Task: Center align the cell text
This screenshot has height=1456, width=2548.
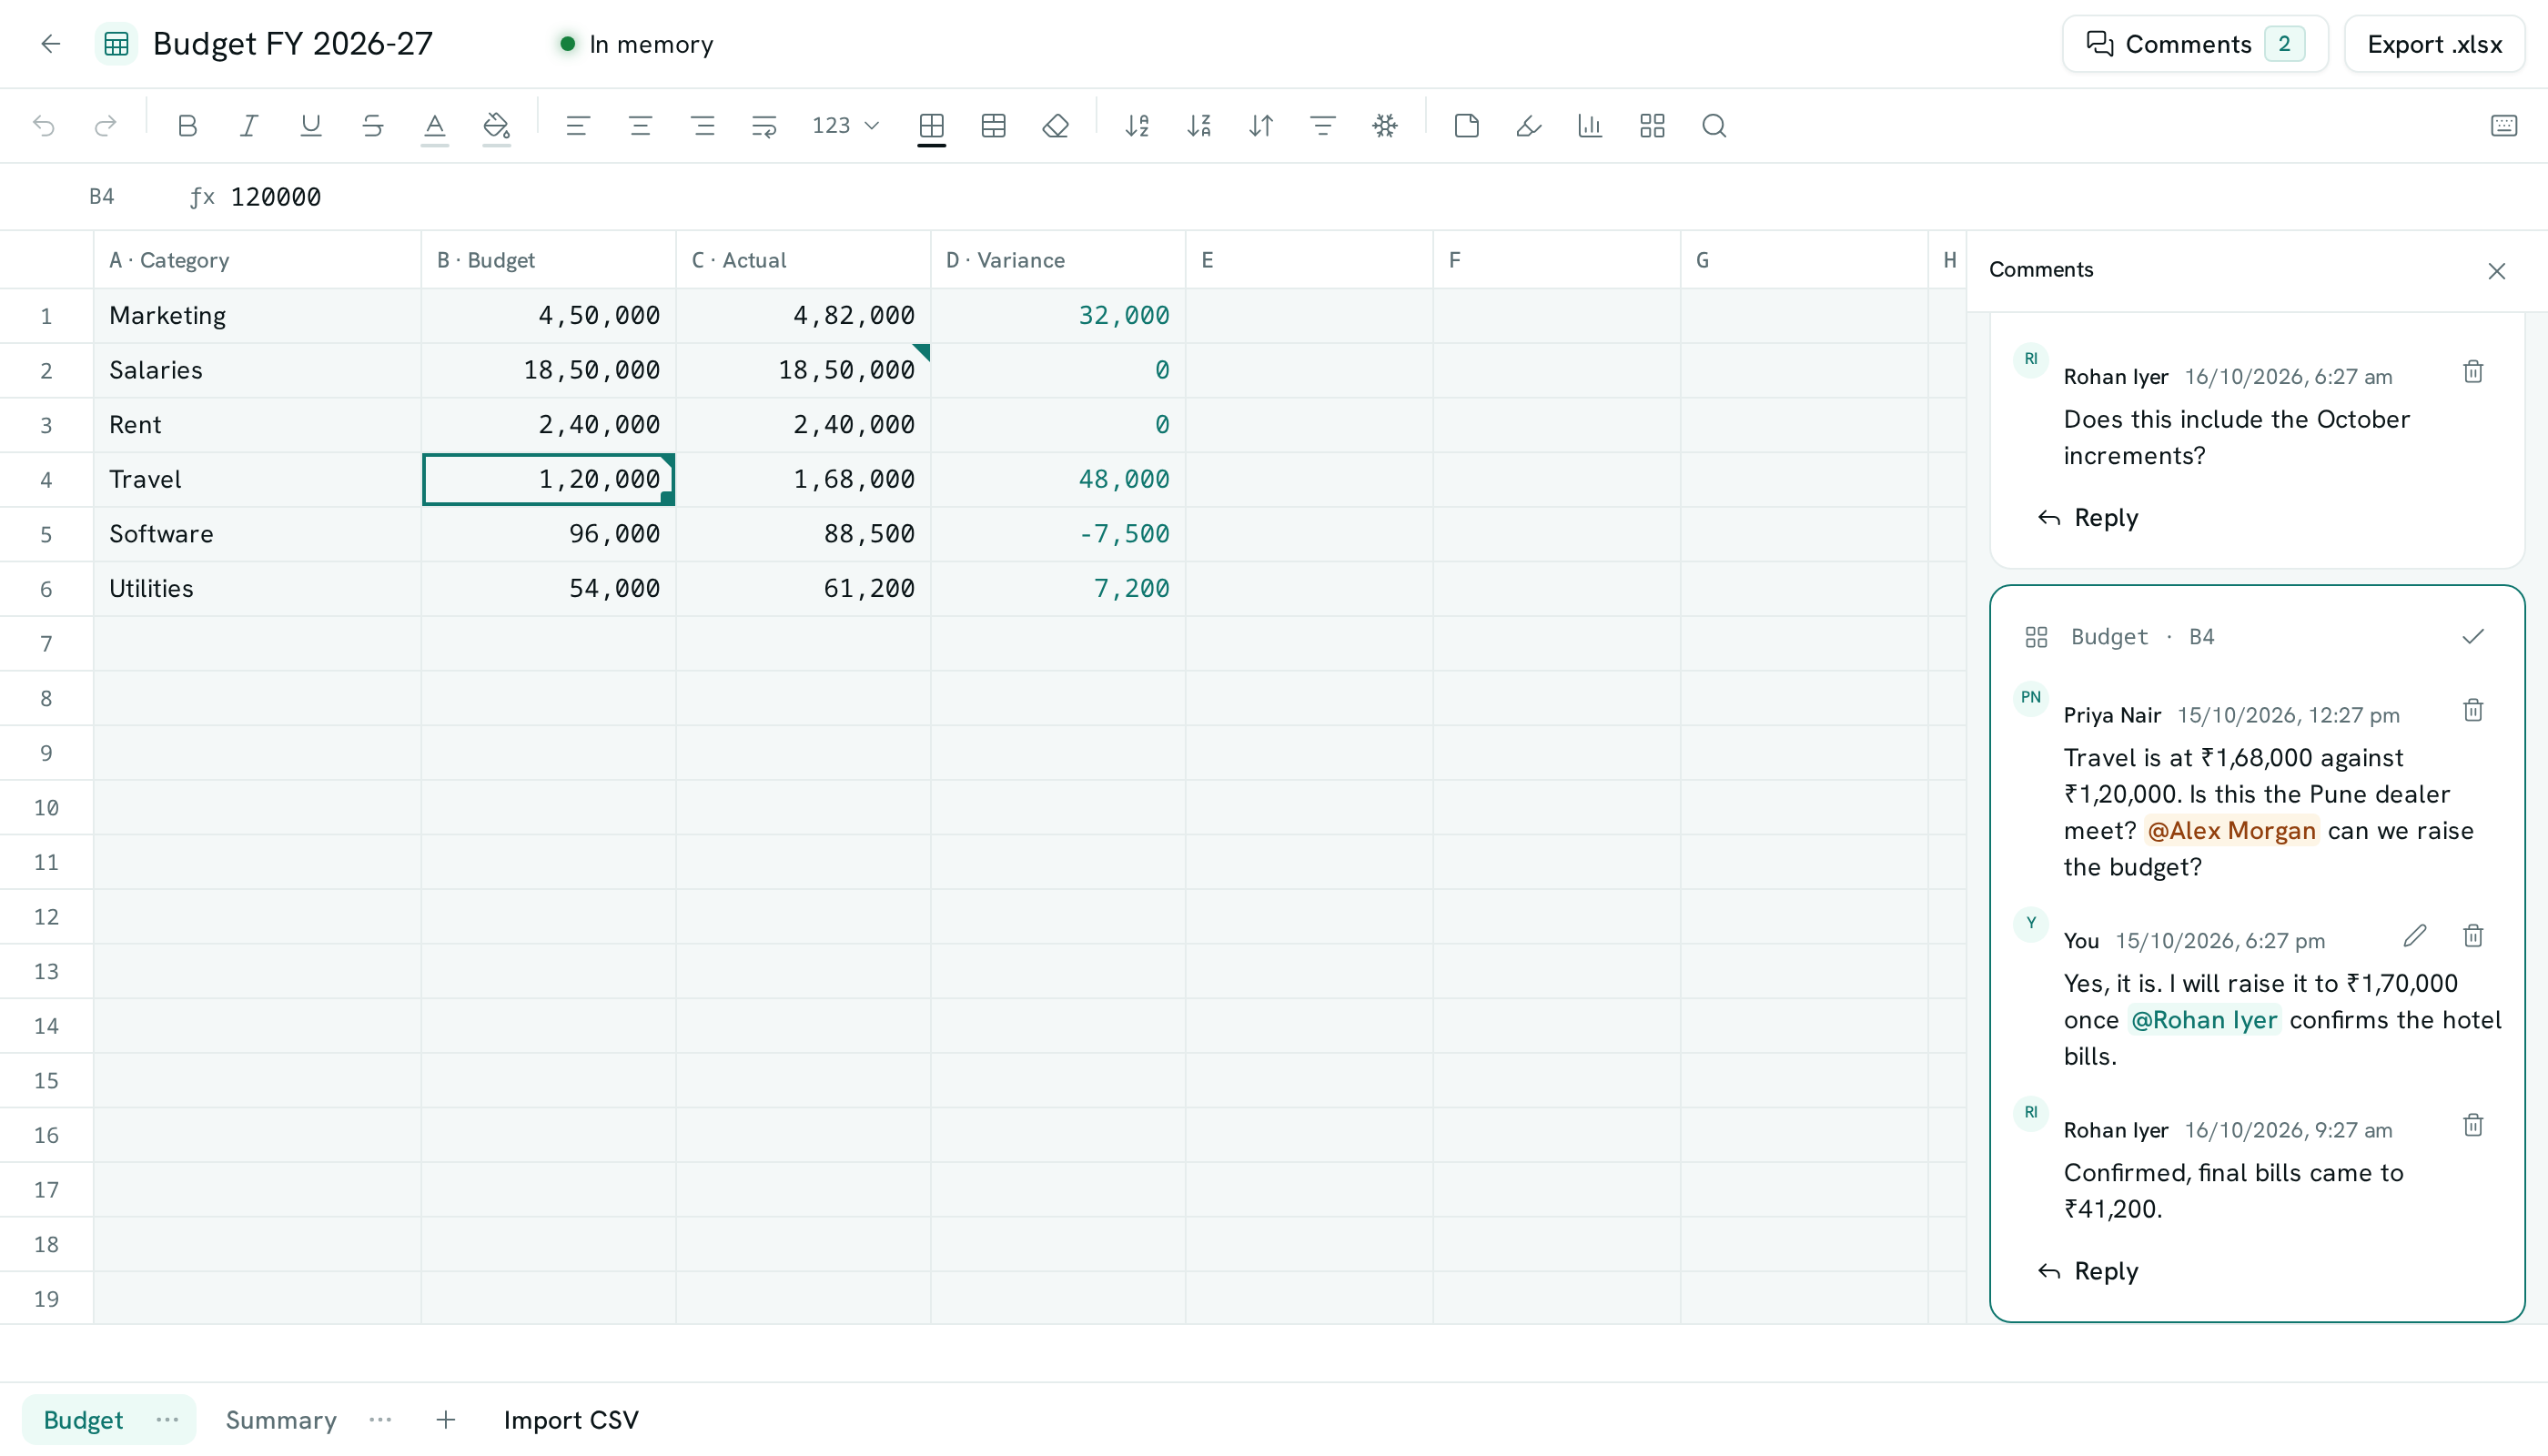Action: coord(640,126)
